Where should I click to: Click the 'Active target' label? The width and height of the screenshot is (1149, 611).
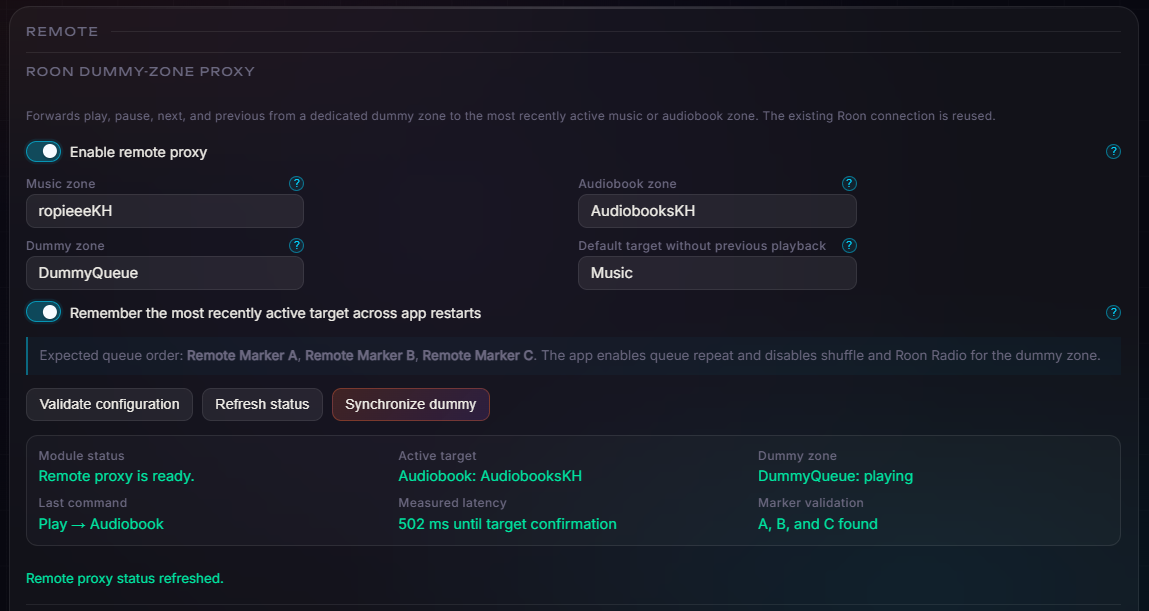(x=437, y=456)
